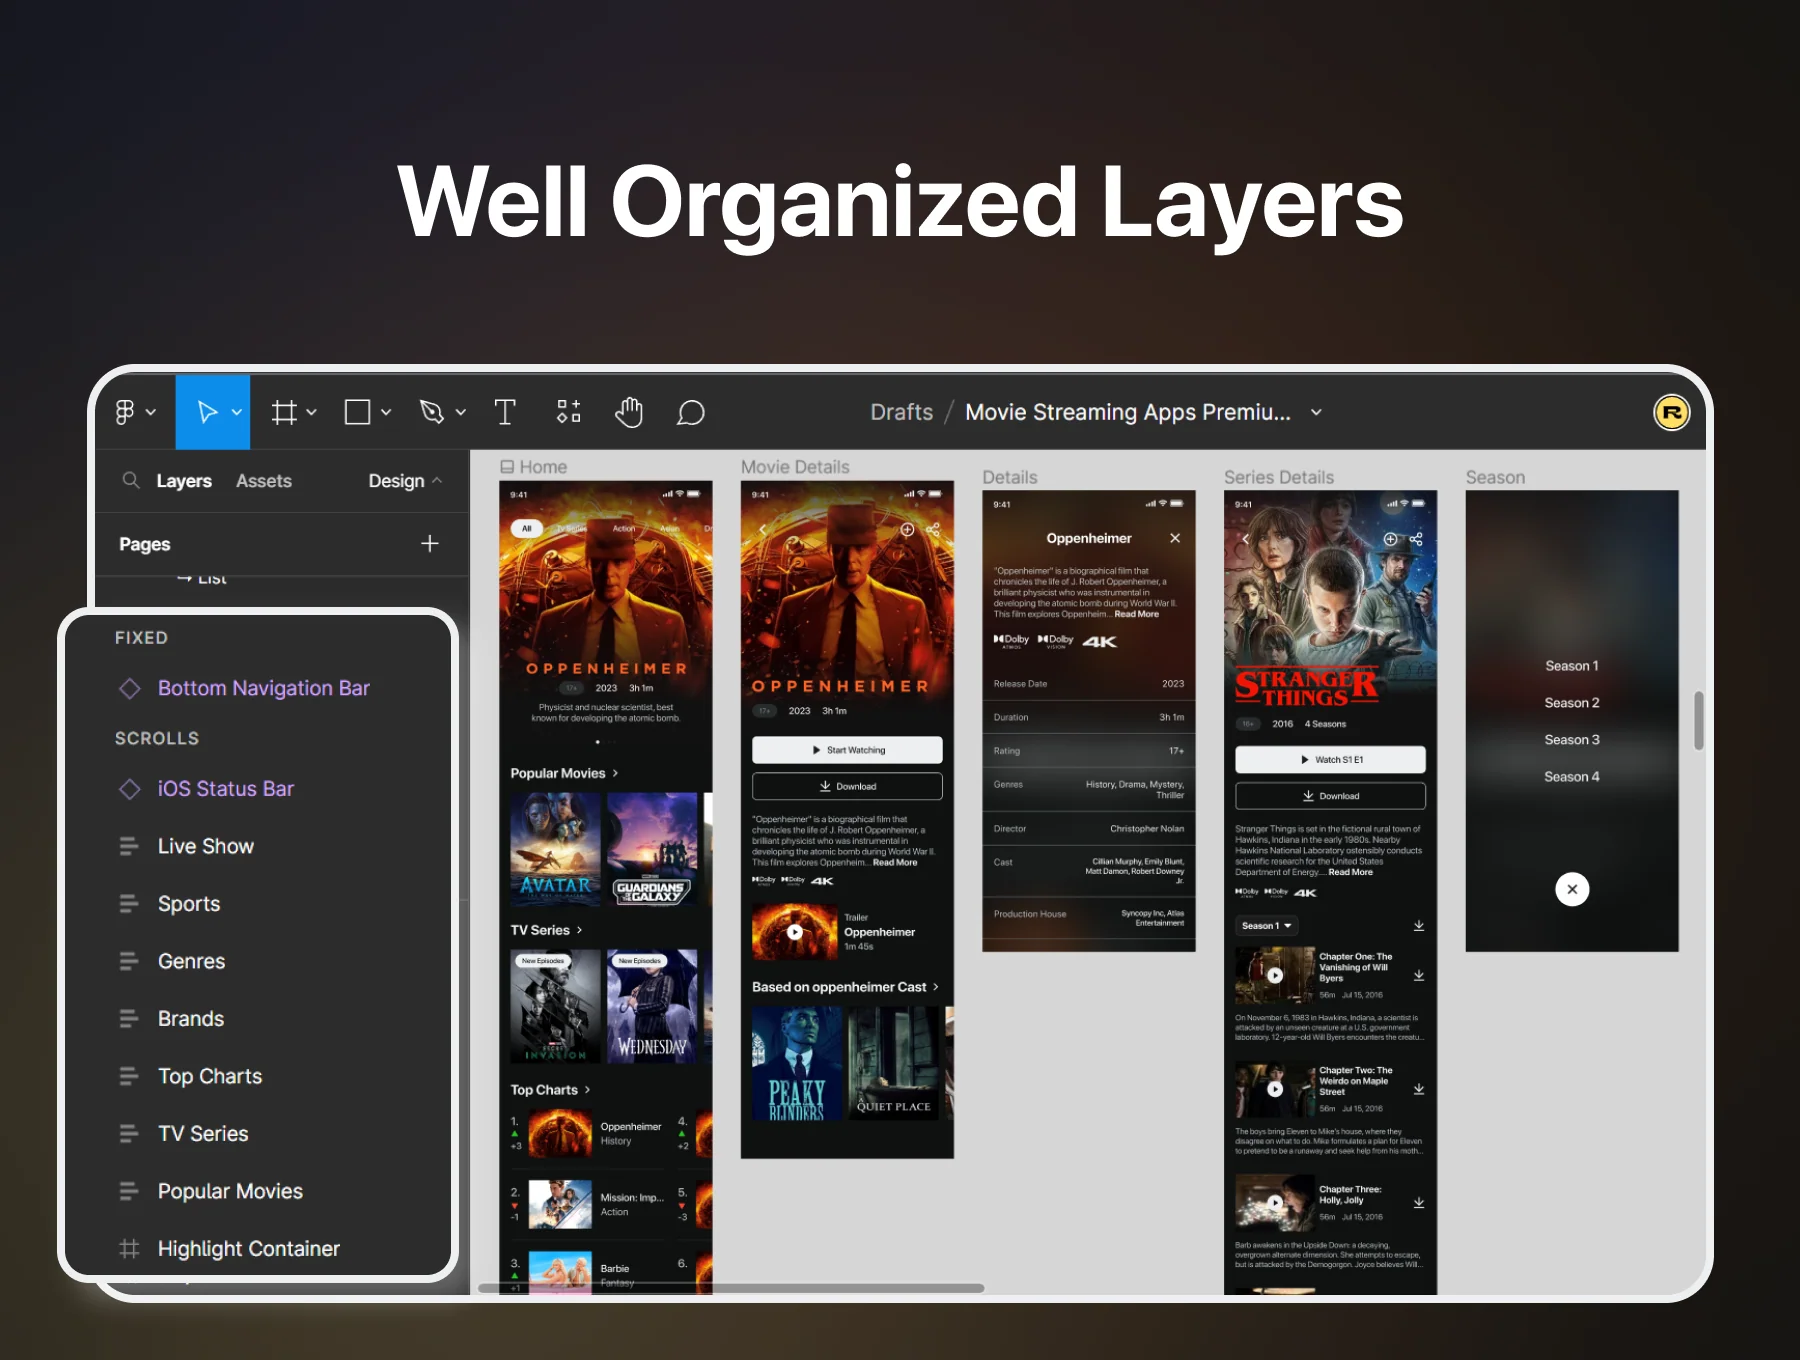Close the Oppenheimer details panel
The height and width of the screenshot is (1360, 1800).
coord(1175,538)
